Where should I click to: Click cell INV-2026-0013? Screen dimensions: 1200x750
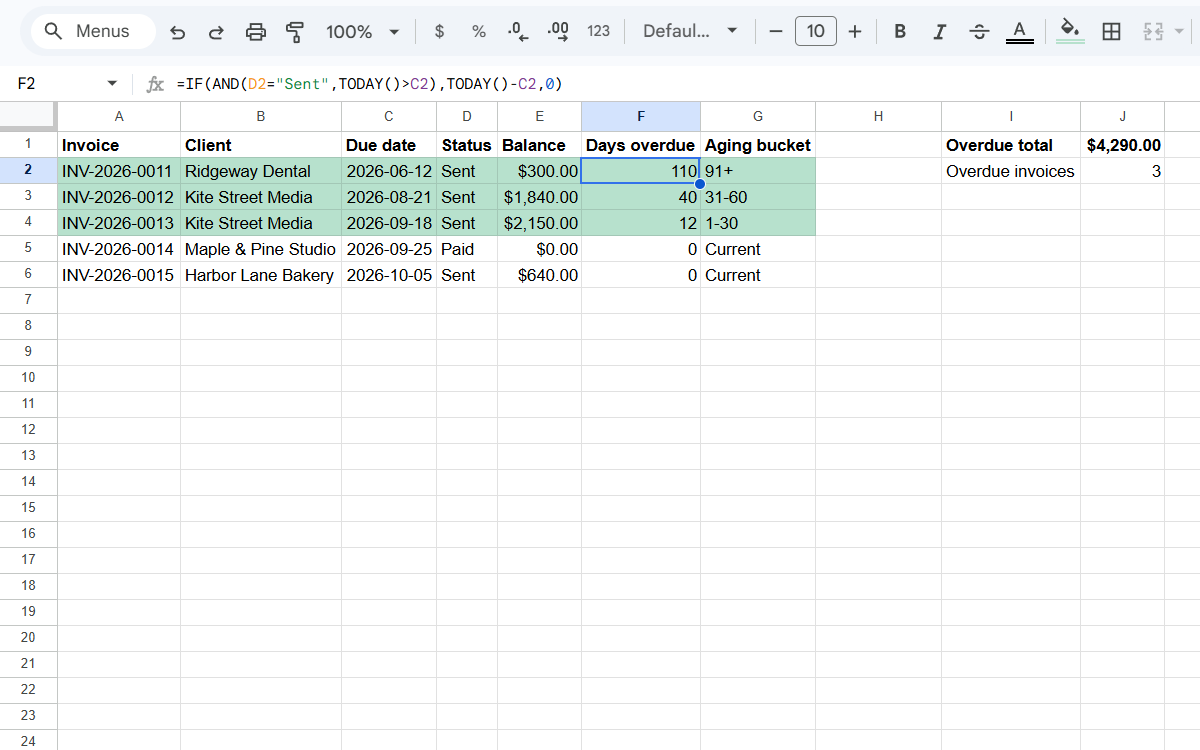point(119,223)
